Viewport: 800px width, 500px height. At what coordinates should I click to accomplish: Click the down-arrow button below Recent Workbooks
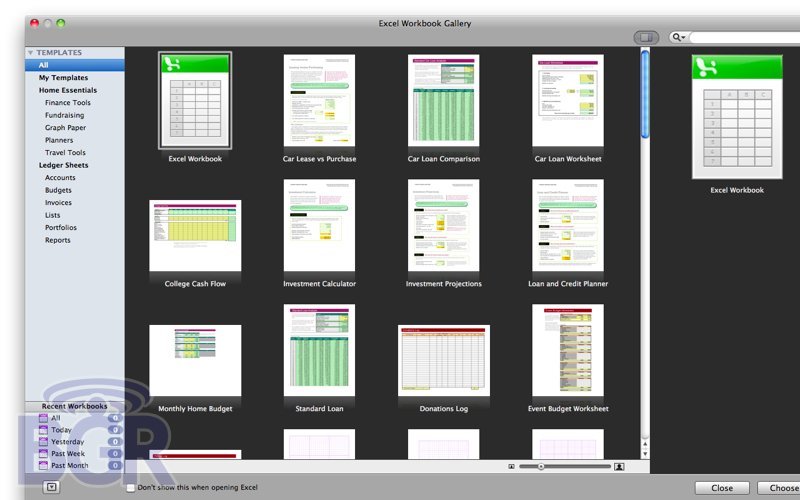(51, 488)
